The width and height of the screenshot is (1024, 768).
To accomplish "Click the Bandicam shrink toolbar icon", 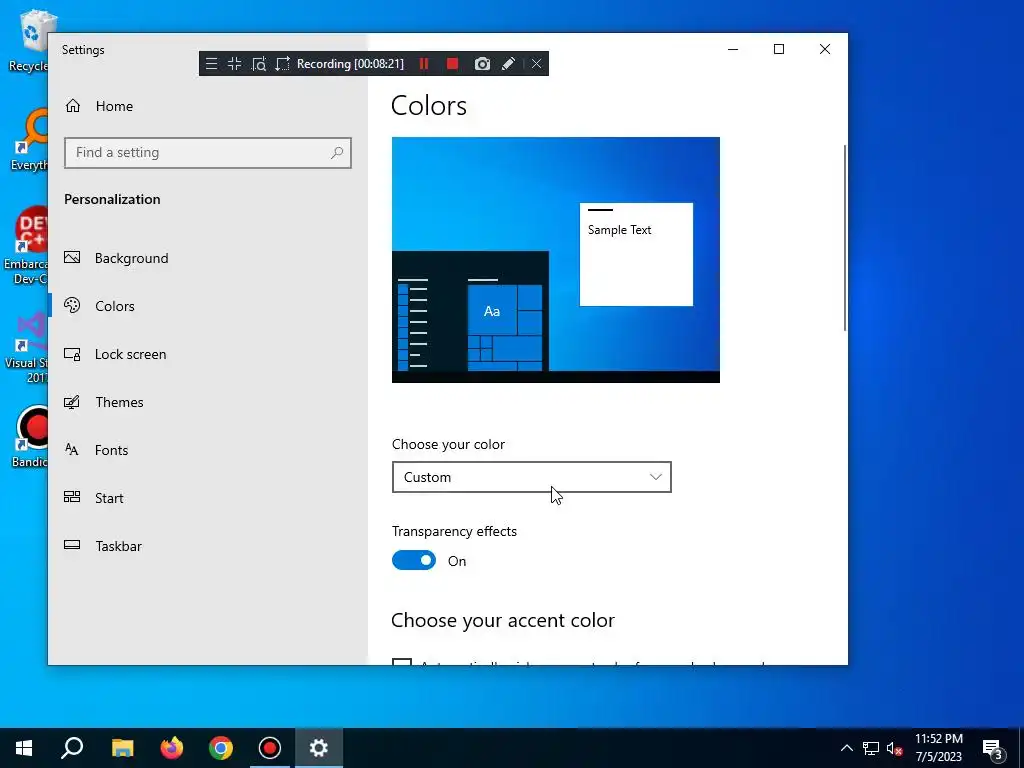I will 234,64.
